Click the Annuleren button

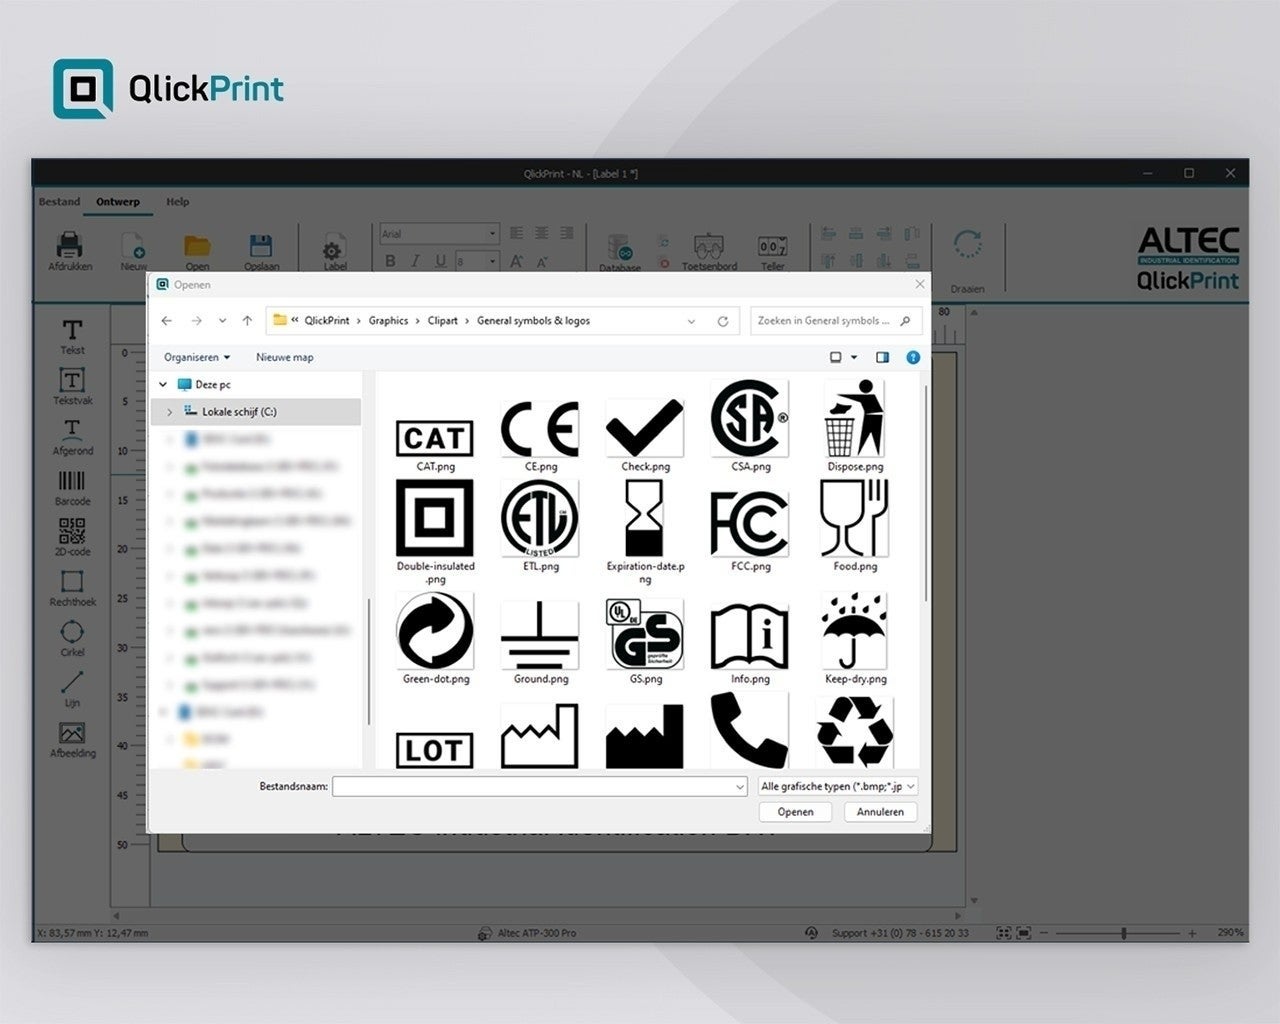coord(880,812)
